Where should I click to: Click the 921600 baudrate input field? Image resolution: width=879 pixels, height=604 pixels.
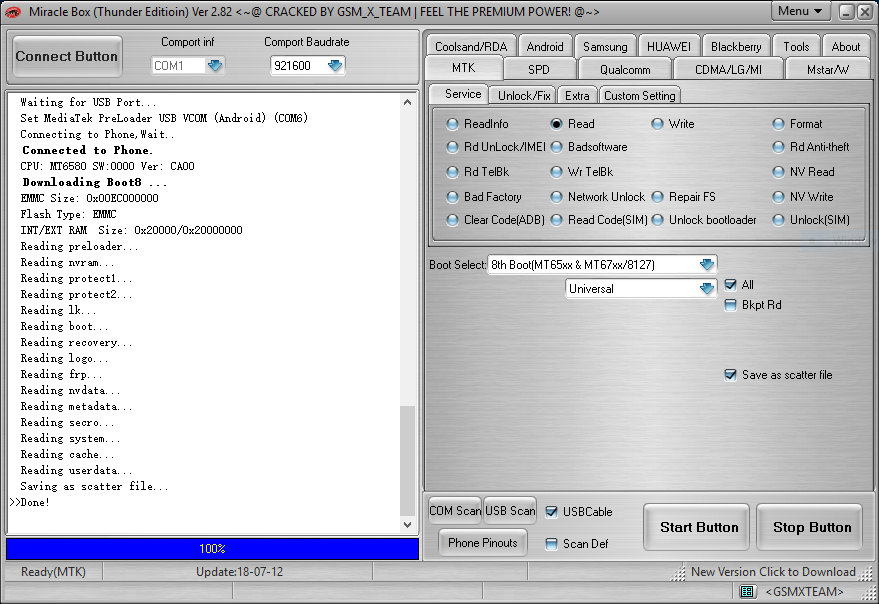coord(298,66)
